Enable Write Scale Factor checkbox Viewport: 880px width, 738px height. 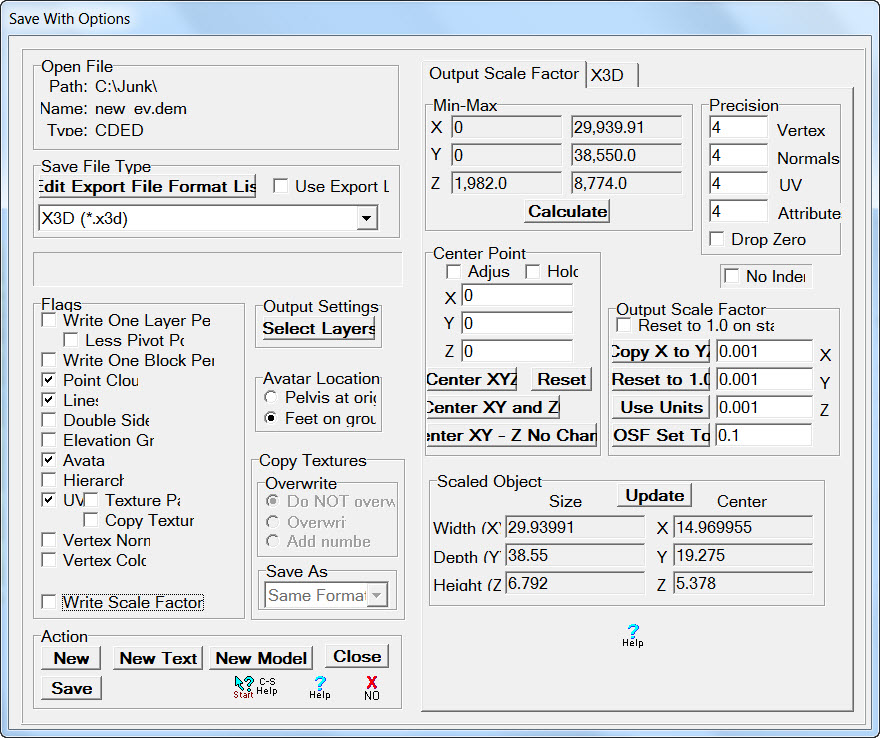[49, 602]
